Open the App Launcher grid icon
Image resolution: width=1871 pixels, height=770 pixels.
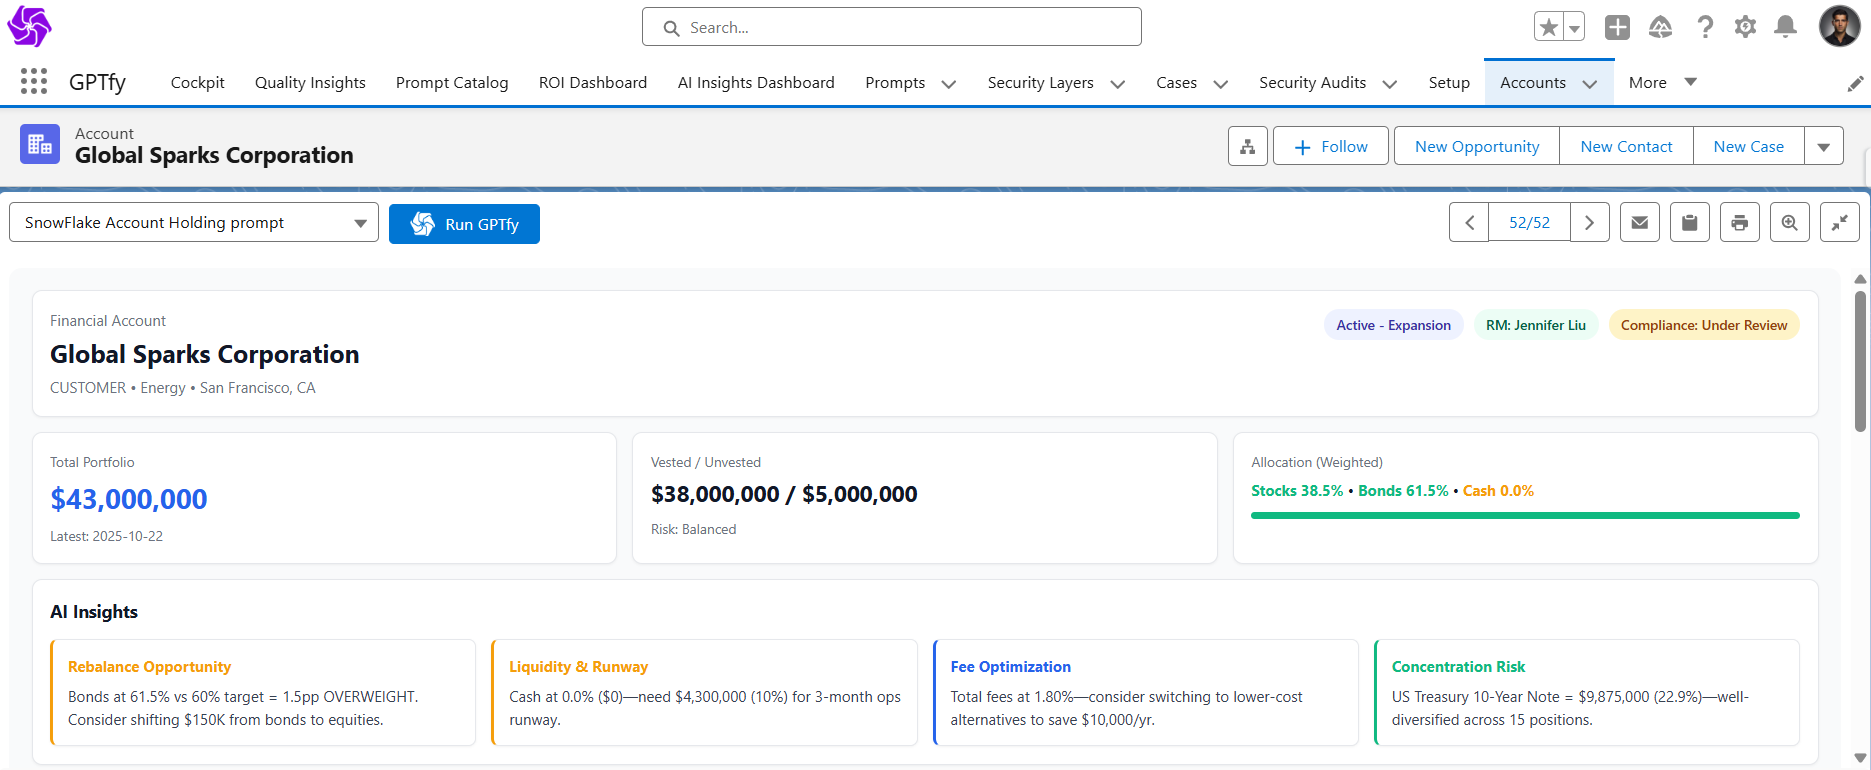coord(34,82)
